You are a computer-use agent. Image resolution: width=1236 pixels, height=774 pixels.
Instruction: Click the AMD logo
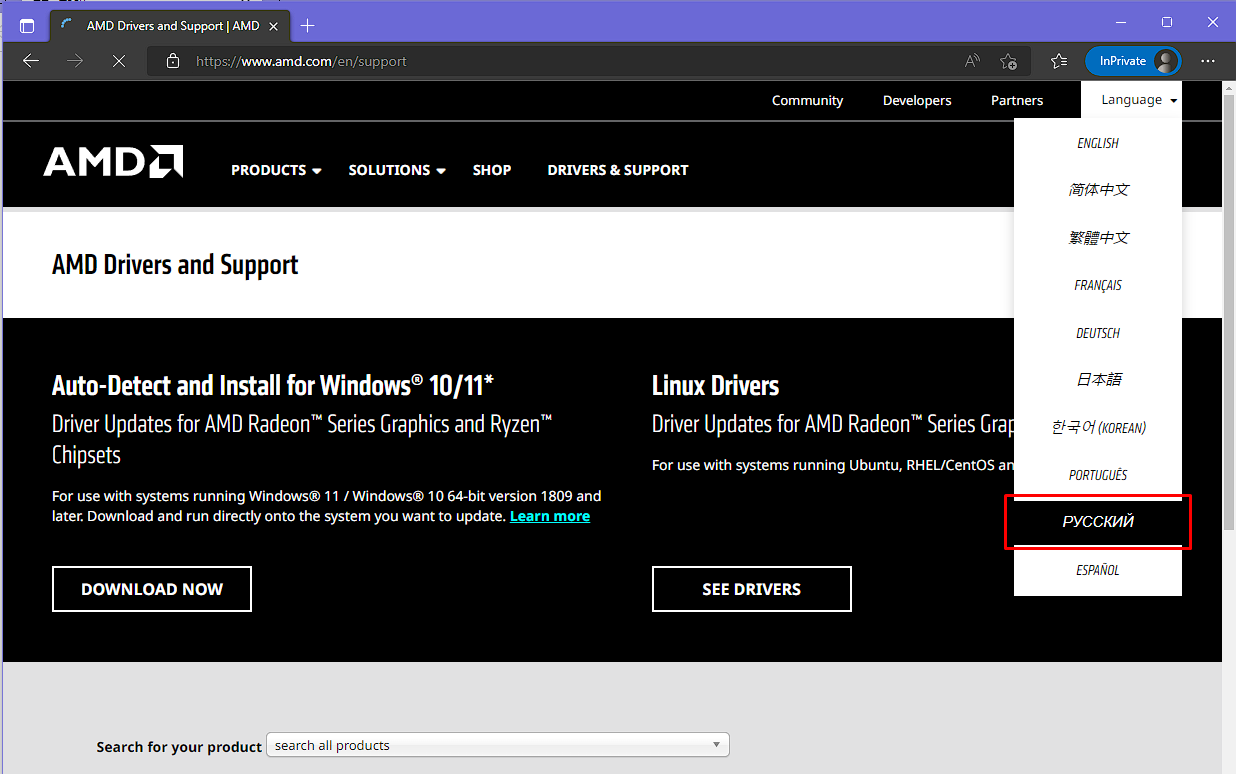point(113,162)
